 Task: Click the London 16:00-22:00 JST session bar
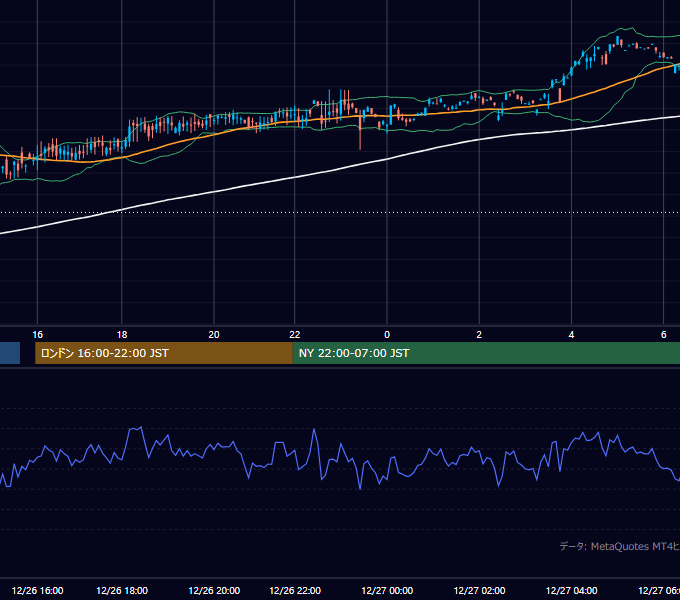pyautogui.click(x=163, y=353)
